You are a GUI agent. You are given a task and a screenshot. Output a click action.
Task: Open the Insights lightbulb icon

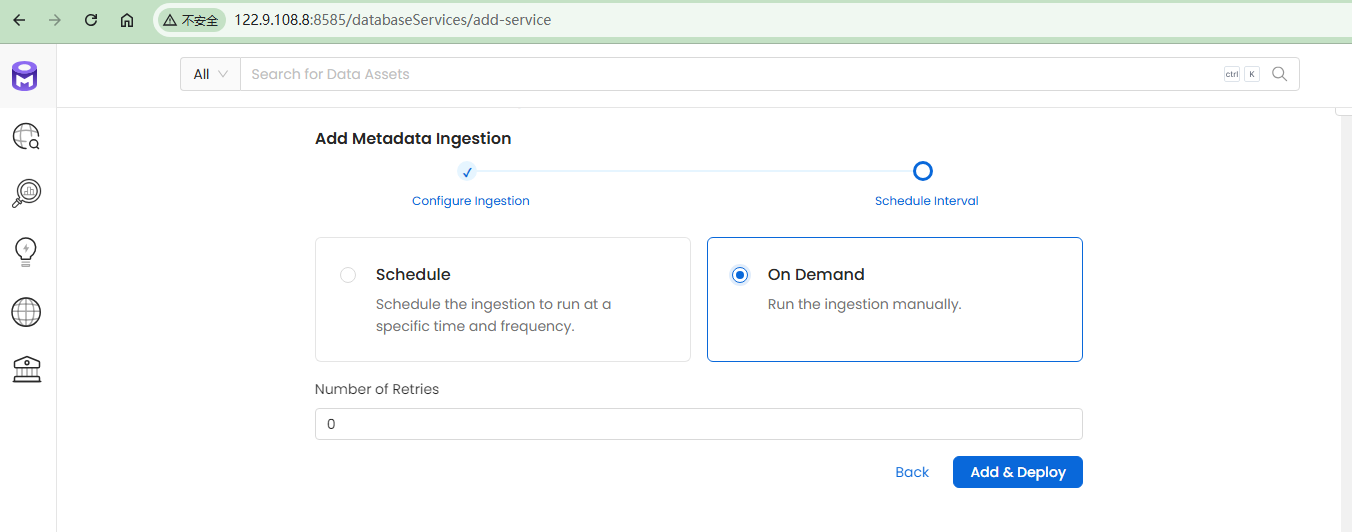26,251
